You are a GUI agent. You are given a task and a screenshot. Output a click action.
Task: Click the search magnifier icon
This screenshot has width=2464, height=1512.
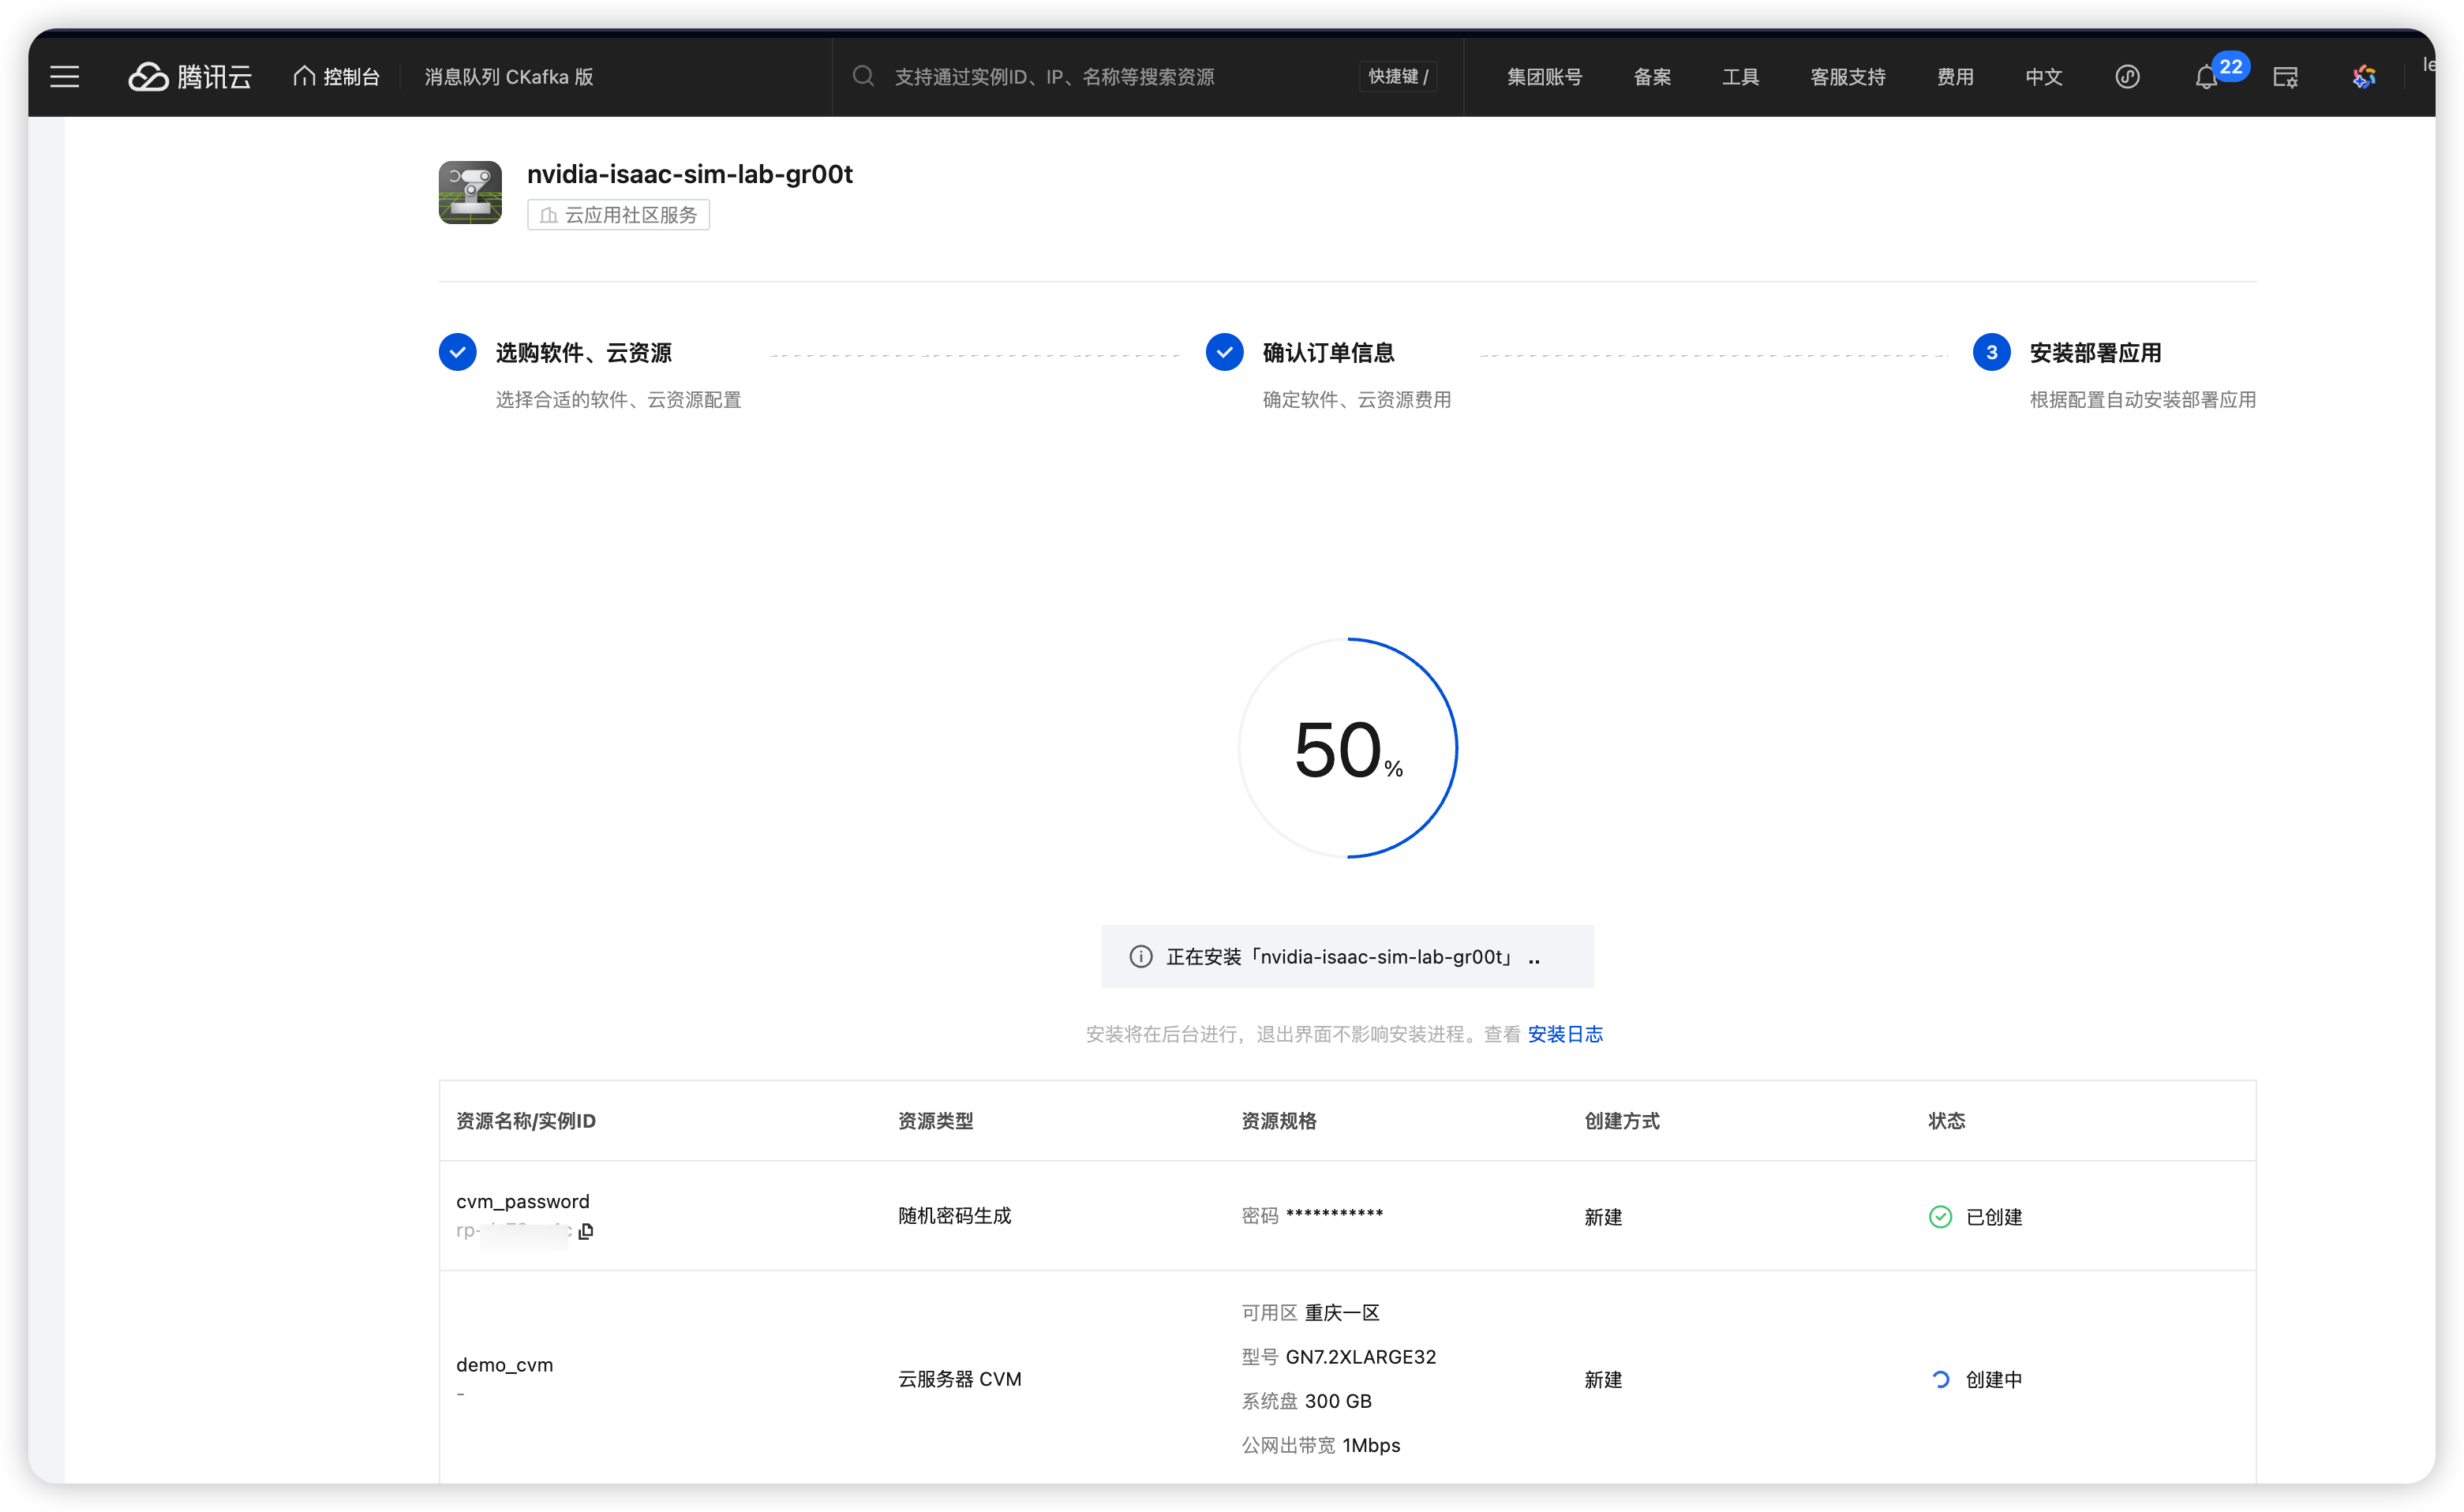pos(863,76)
